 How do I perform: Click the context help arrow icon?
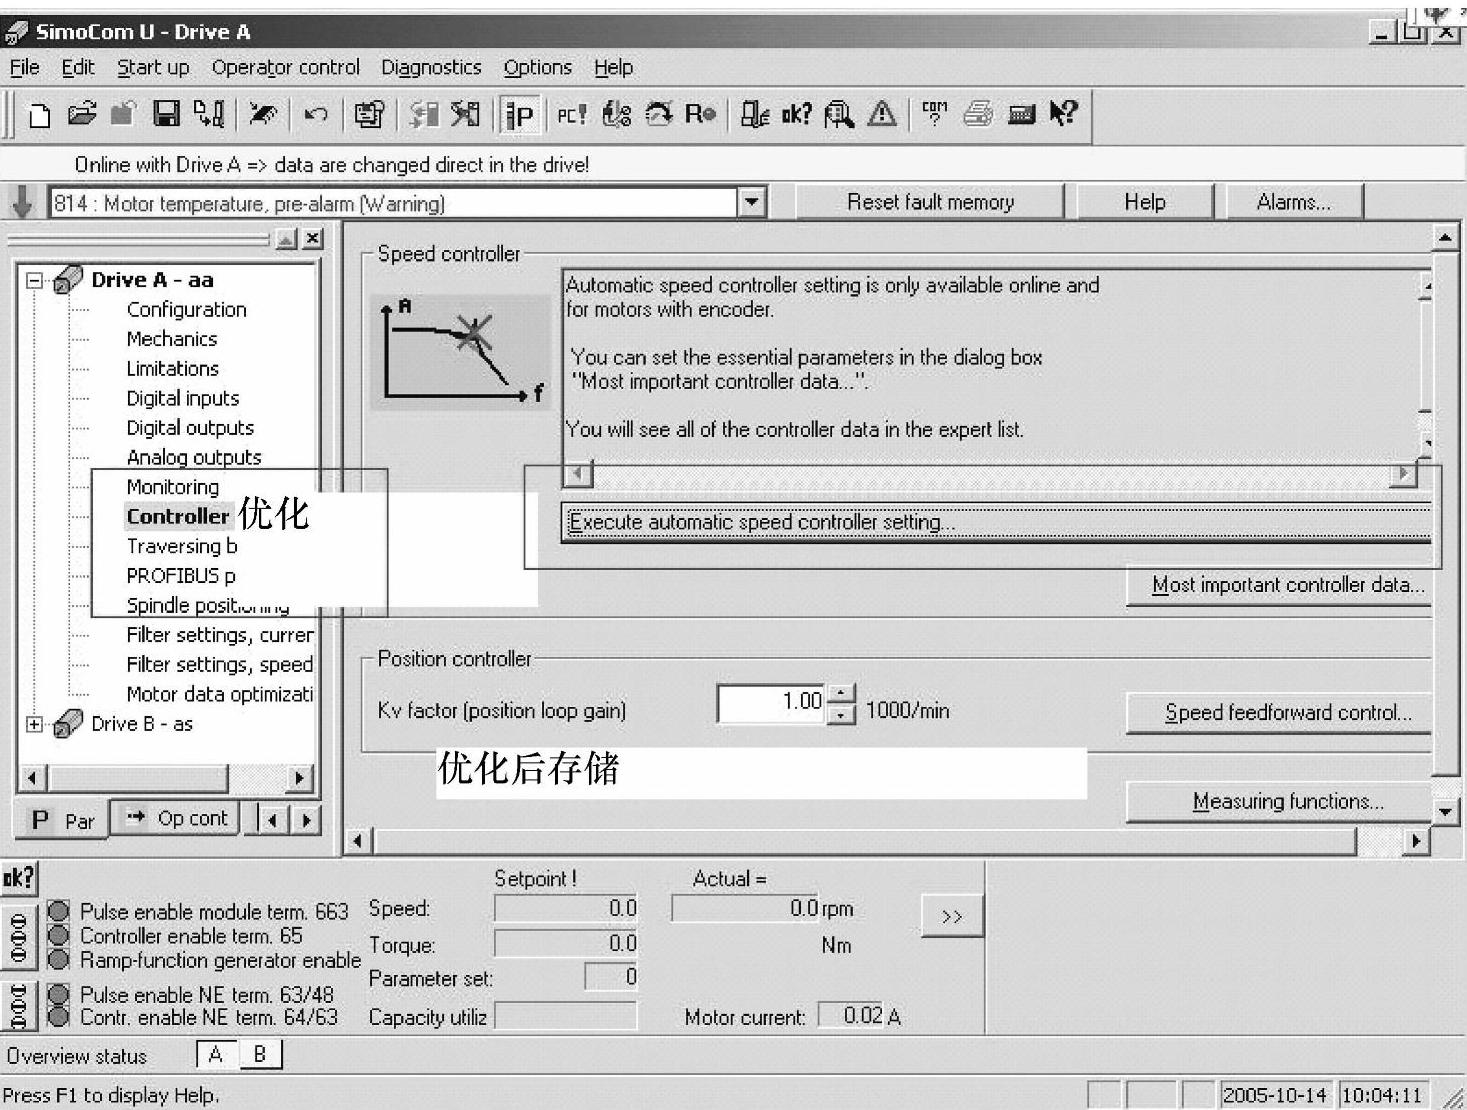click(1063, 115)
